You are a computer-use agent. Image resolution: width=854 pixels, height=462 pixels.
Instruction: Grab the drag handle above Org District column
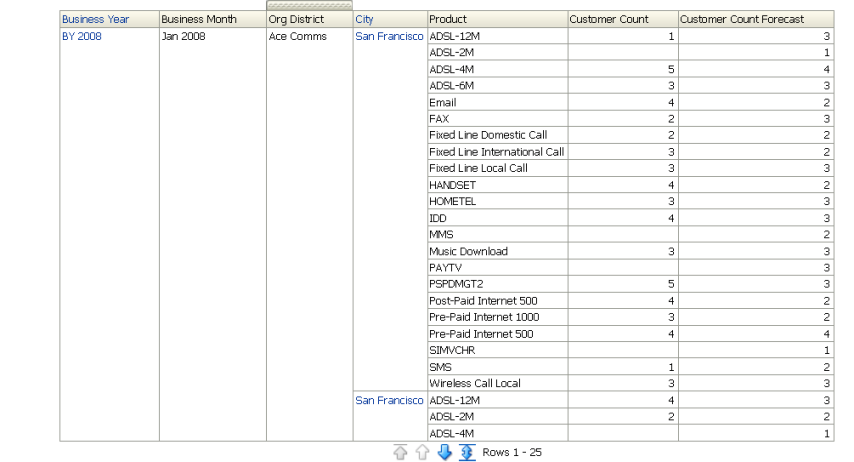click(x=309, y=5)
